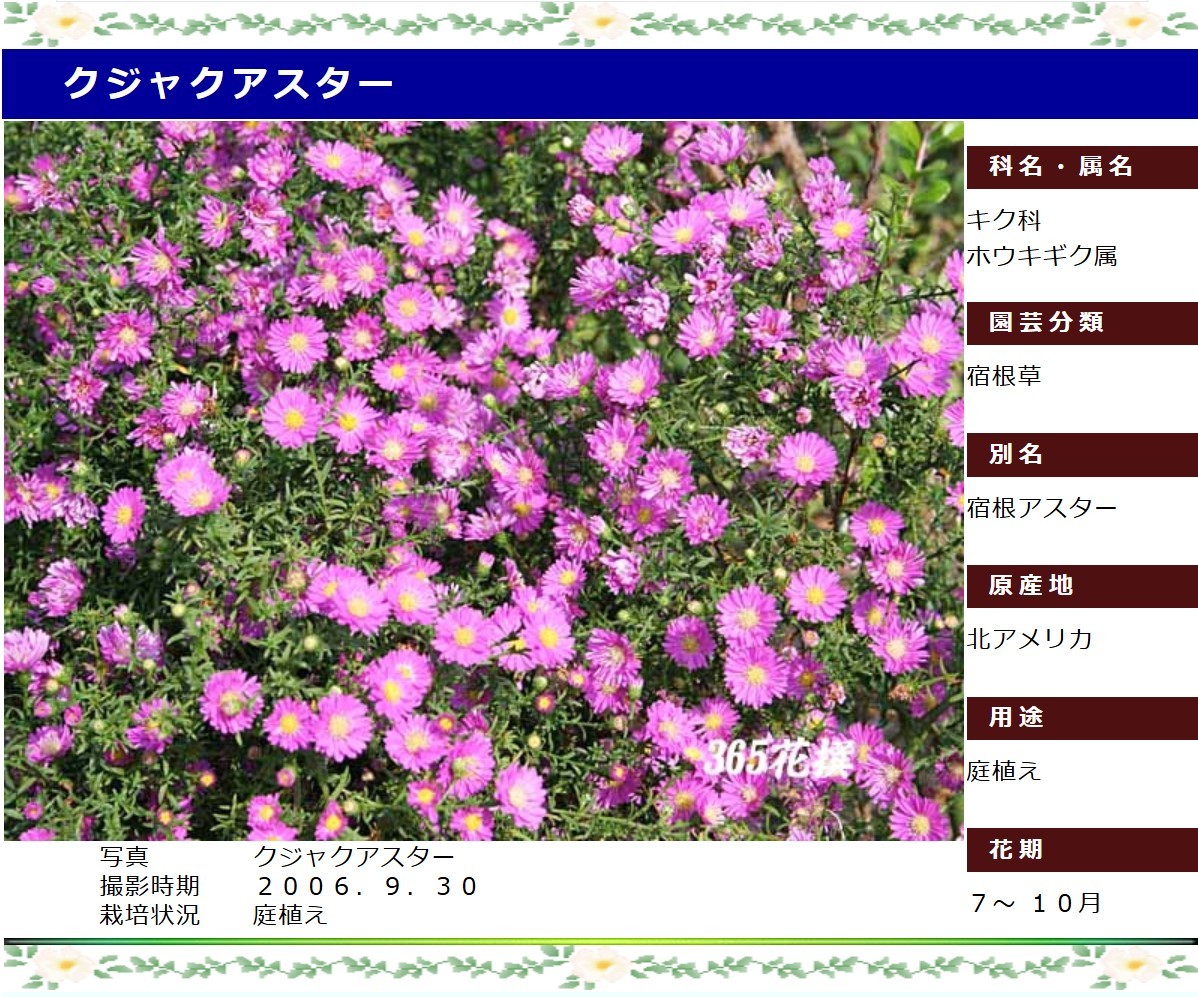Click the 北アメリカ origin text
The width and height of the screenshot is (1198, 997).
click(x=1030, y=639)
